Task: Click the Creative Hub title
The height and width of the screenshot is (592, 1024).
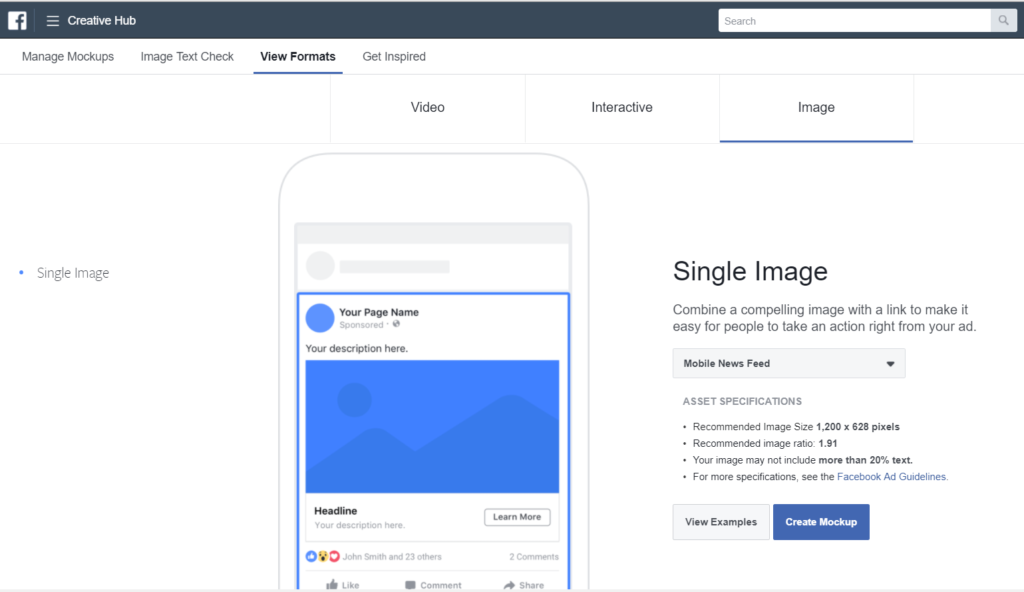Action: tap(102, 21)
